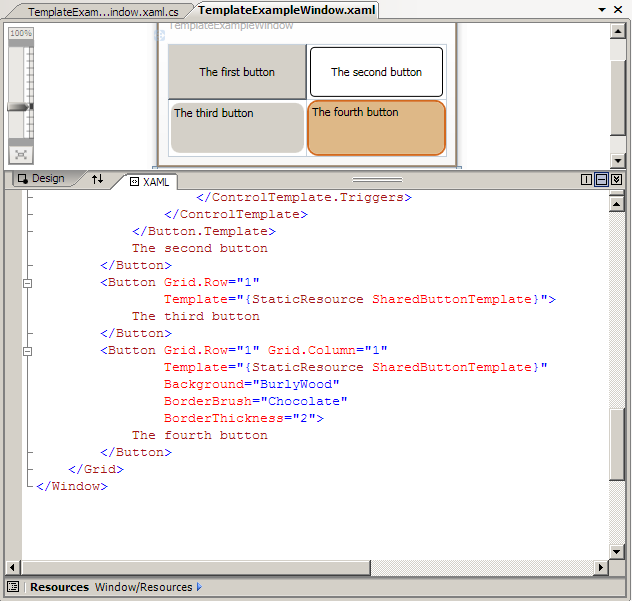Click the closing </Grid> tag
This screenshot has width=632, height=601.
(x=96, y=469)
